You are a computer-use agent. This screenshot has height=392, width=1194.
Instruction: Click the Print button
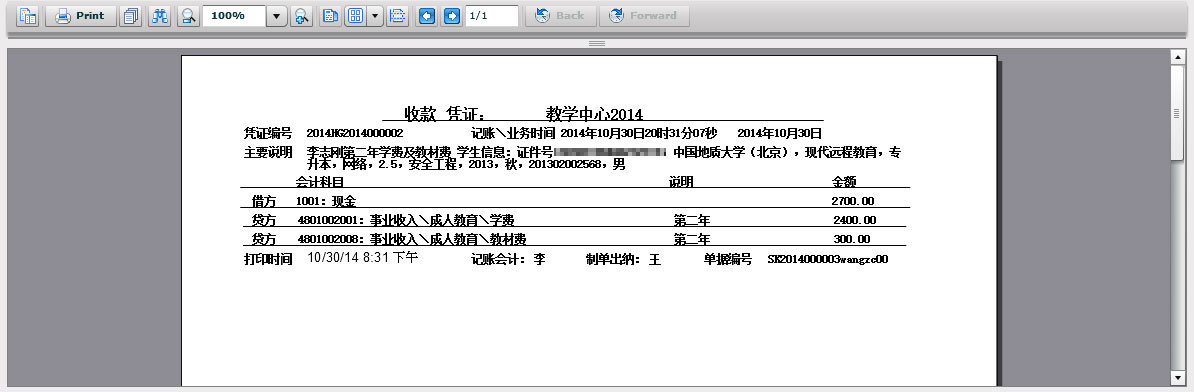(x=80, y=16)
